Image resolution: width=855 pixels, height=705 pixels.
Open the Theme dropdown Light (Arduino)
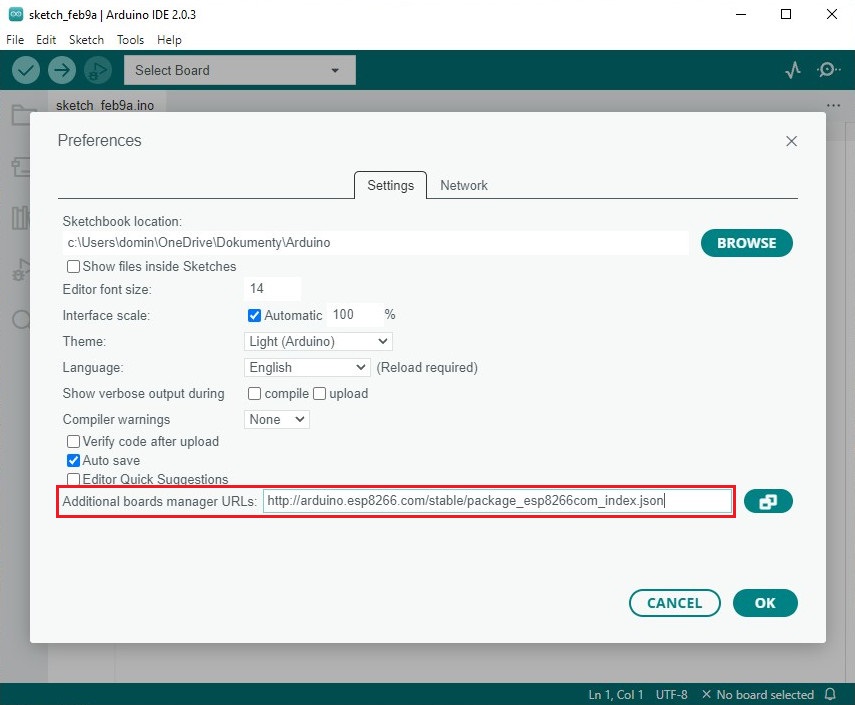coord(318,342)
